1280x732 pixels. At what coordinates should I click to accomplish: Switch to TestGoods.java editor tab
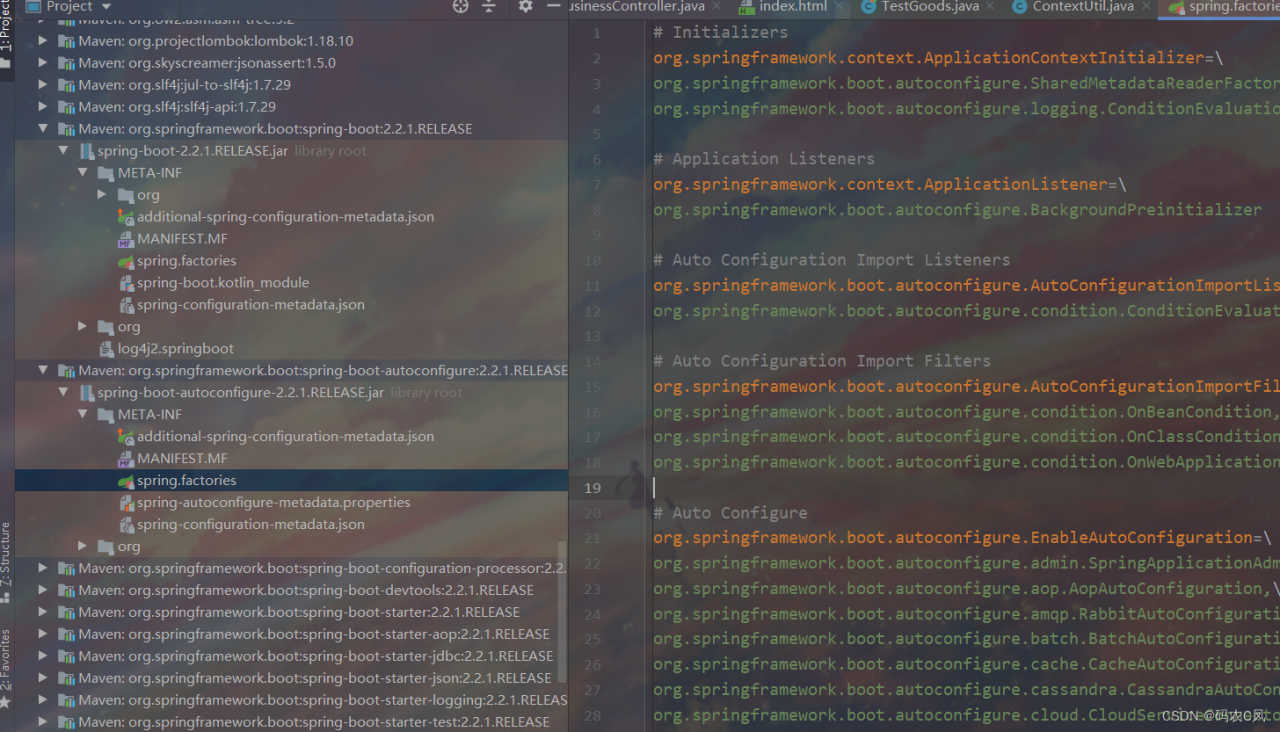(930, 7)
